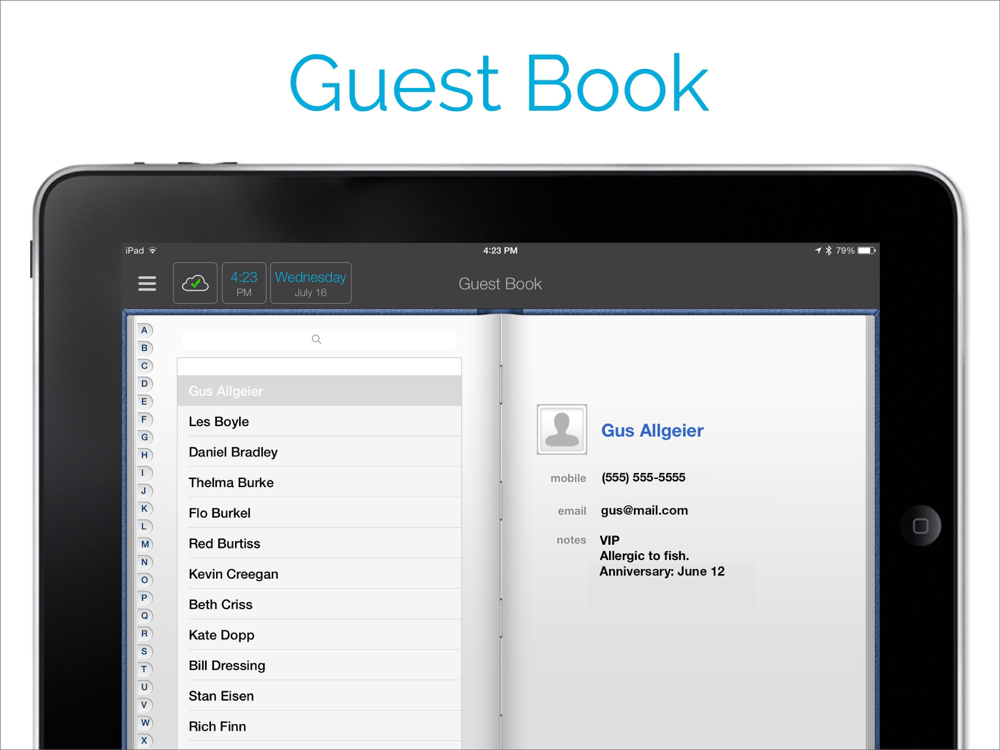Viewport: 1000px width, 750px height.
Task: Tap the Bluetooth status icon
Action: click(x=828, y=251)
